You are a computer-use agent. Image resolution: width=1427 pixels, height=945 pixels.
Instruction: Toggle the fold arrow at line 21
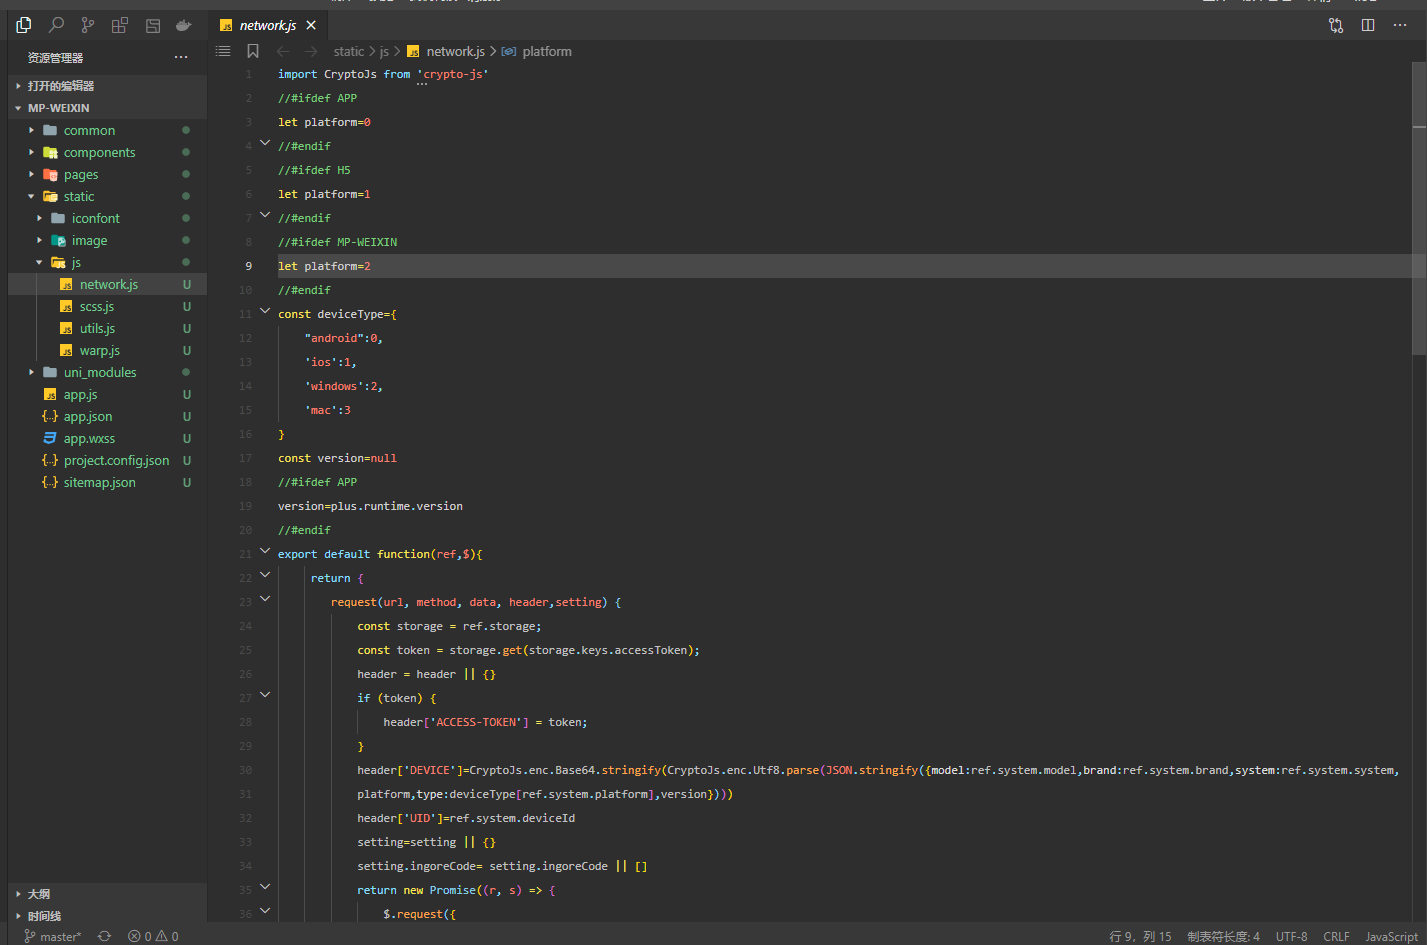pos(265,551)
